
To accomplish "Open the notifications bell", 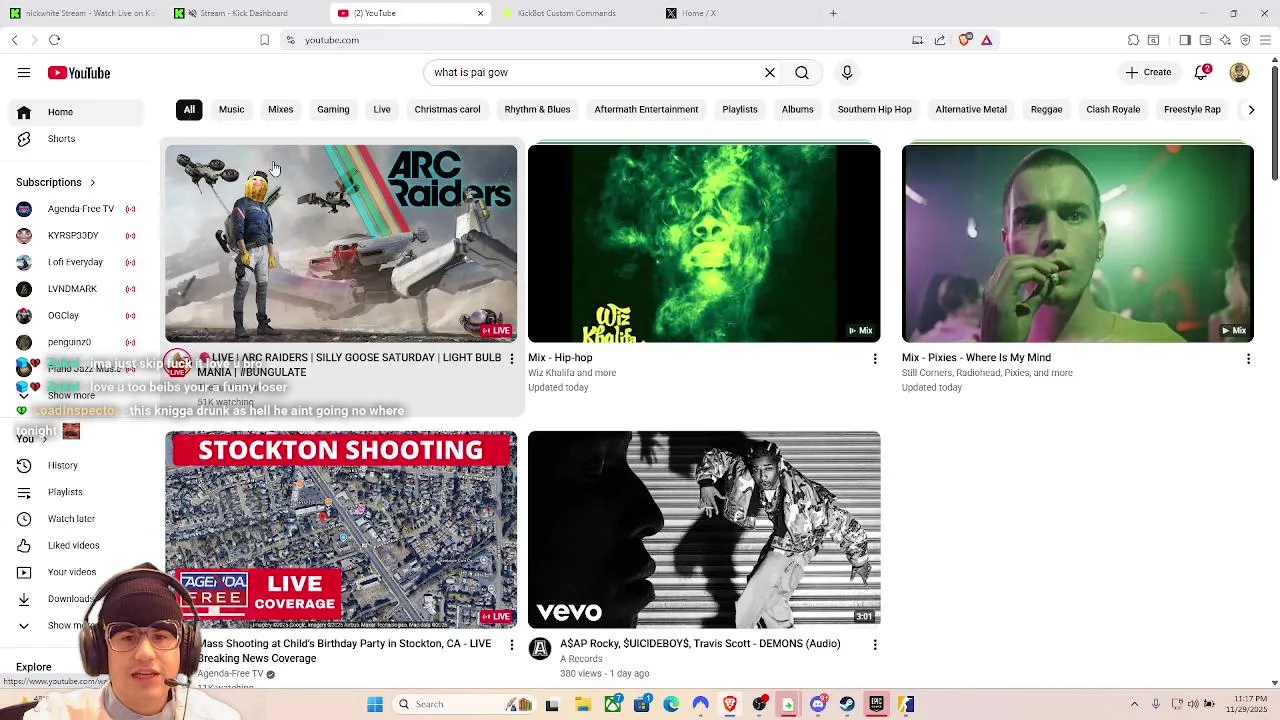I will (1203, 73).
